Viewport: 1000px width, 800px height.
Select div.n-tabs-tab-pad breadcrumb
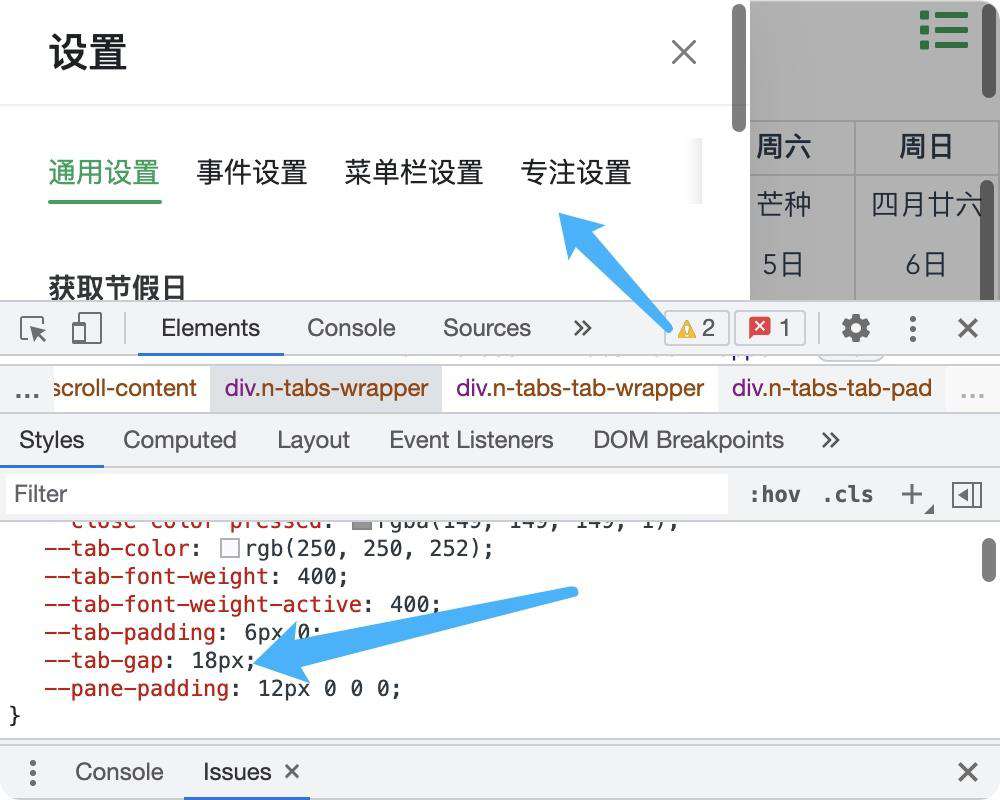point(832,388)
